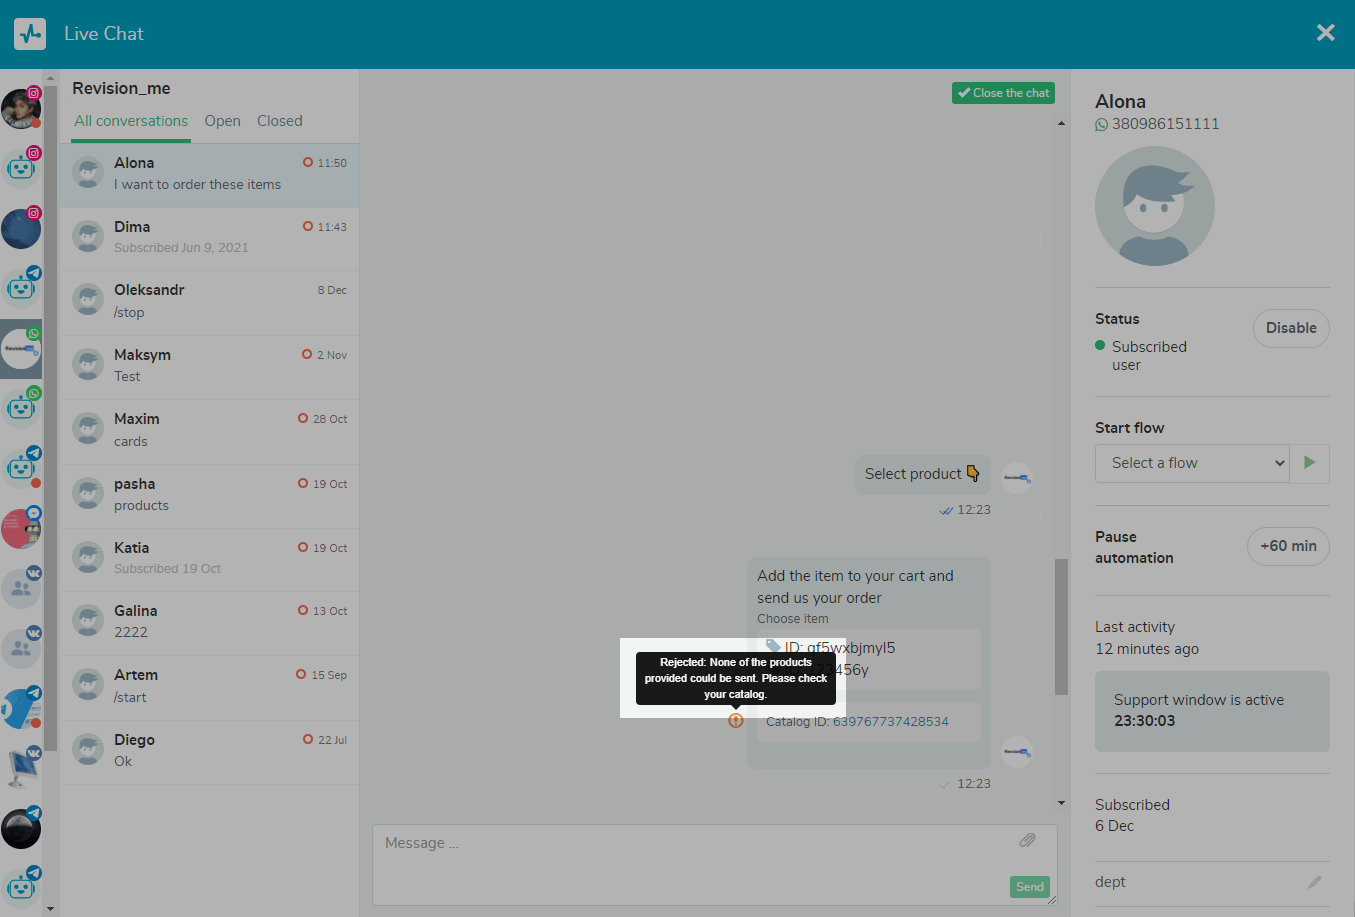Switch to the Closed conversations tab
The height and width of the screenshot is (917, 1355).
pos(279,121)
